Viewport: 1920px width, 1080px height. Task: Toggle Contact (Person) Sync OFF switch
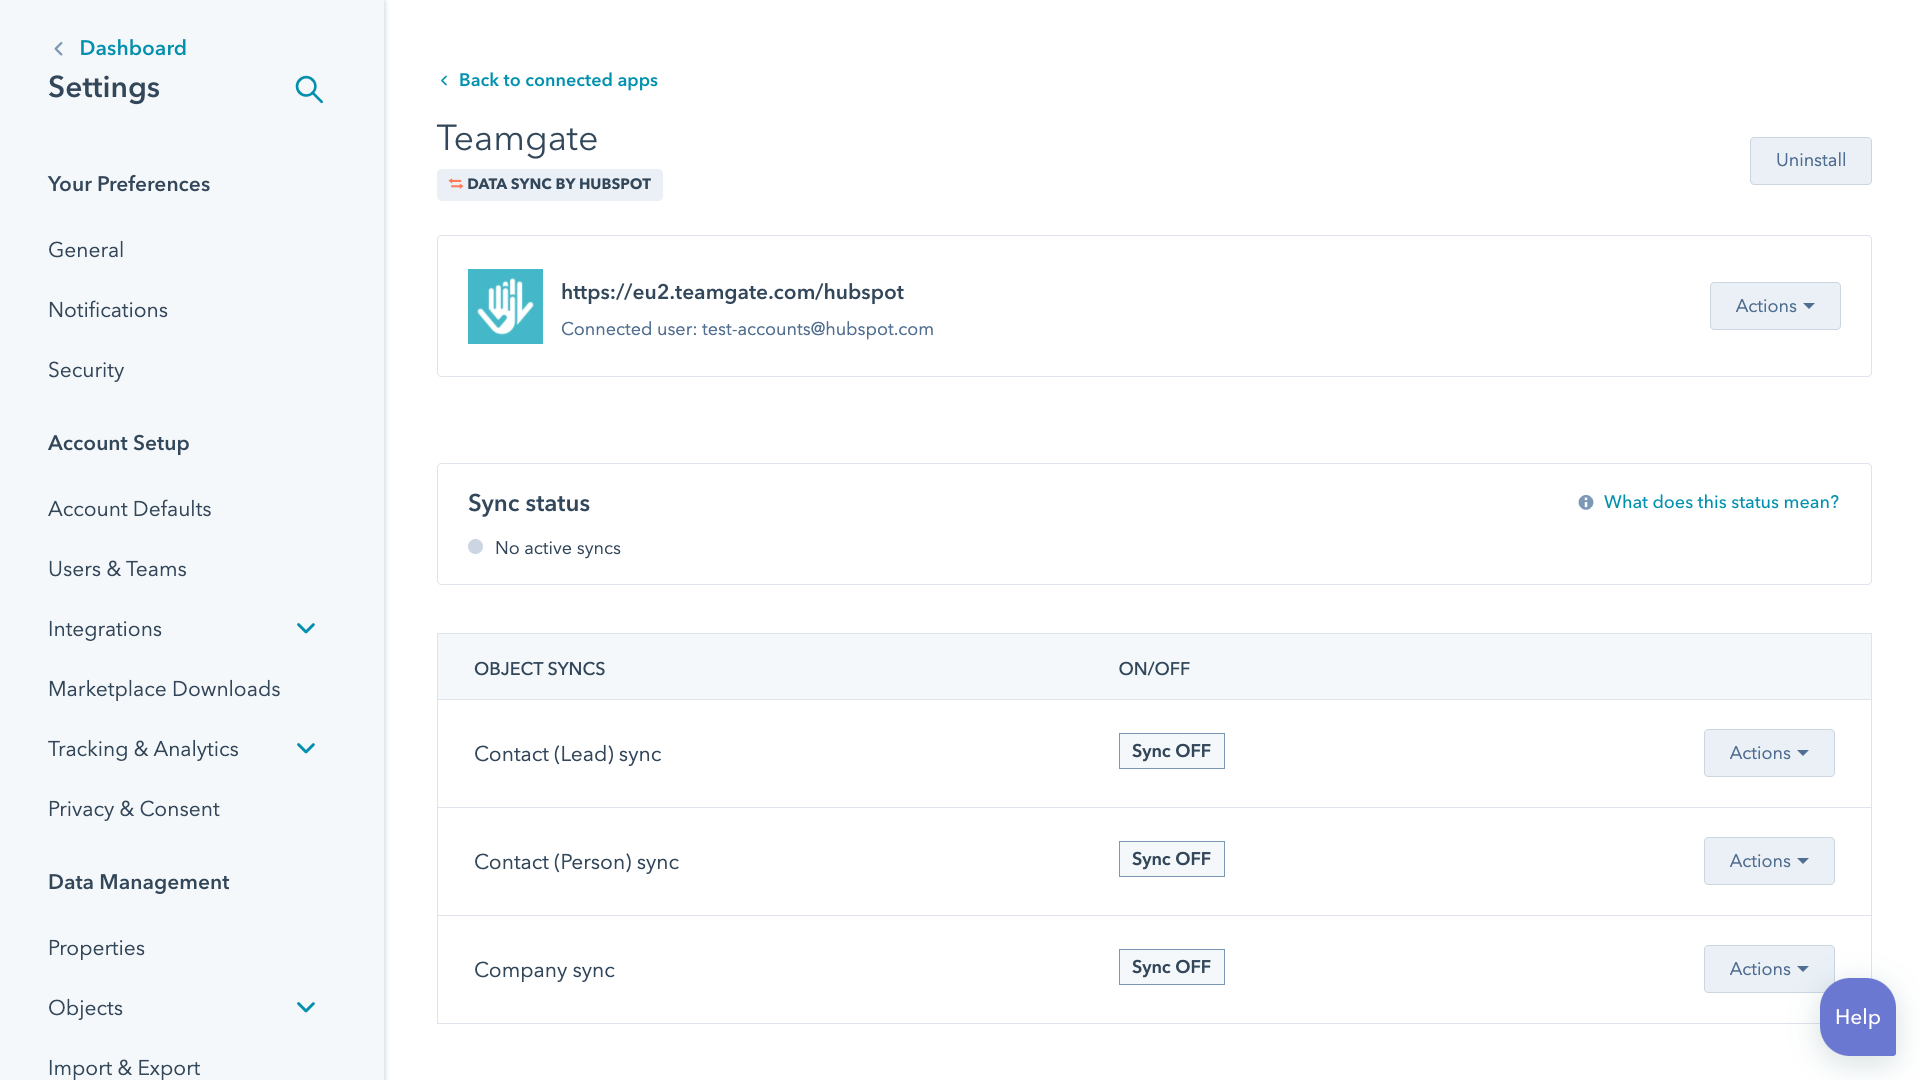click(1171, 859)
